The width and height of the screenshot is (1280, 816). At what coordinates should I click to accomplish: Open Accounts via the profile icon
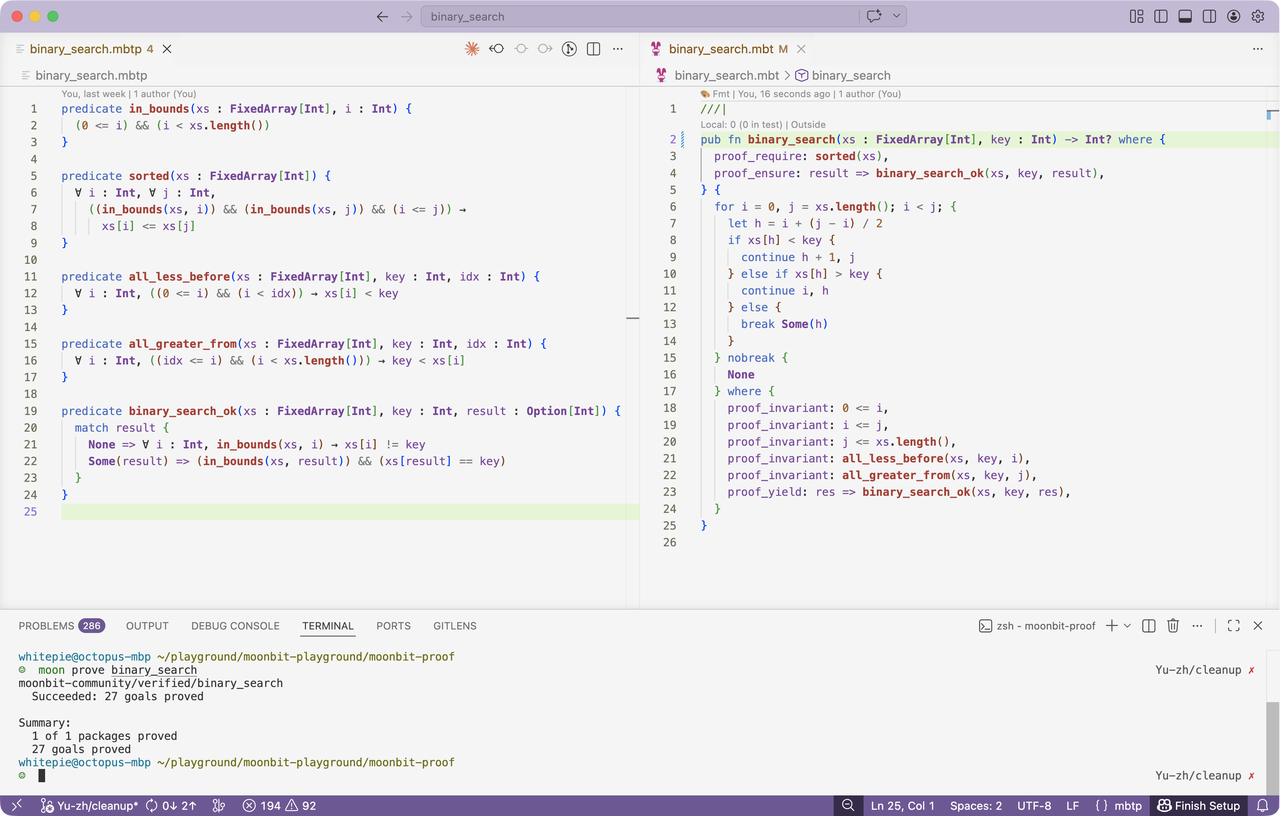1233,16
